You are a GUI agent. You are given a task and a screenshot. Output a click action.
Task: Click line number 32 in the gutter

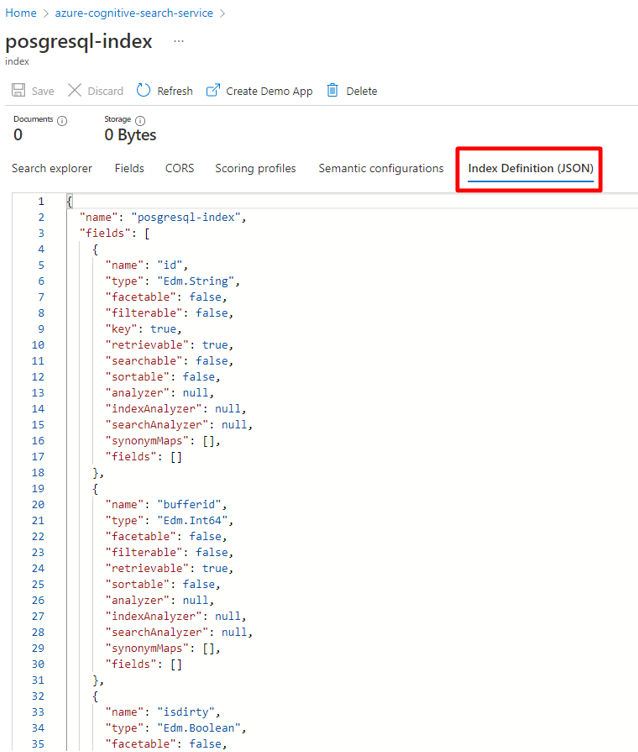[38, 696]
